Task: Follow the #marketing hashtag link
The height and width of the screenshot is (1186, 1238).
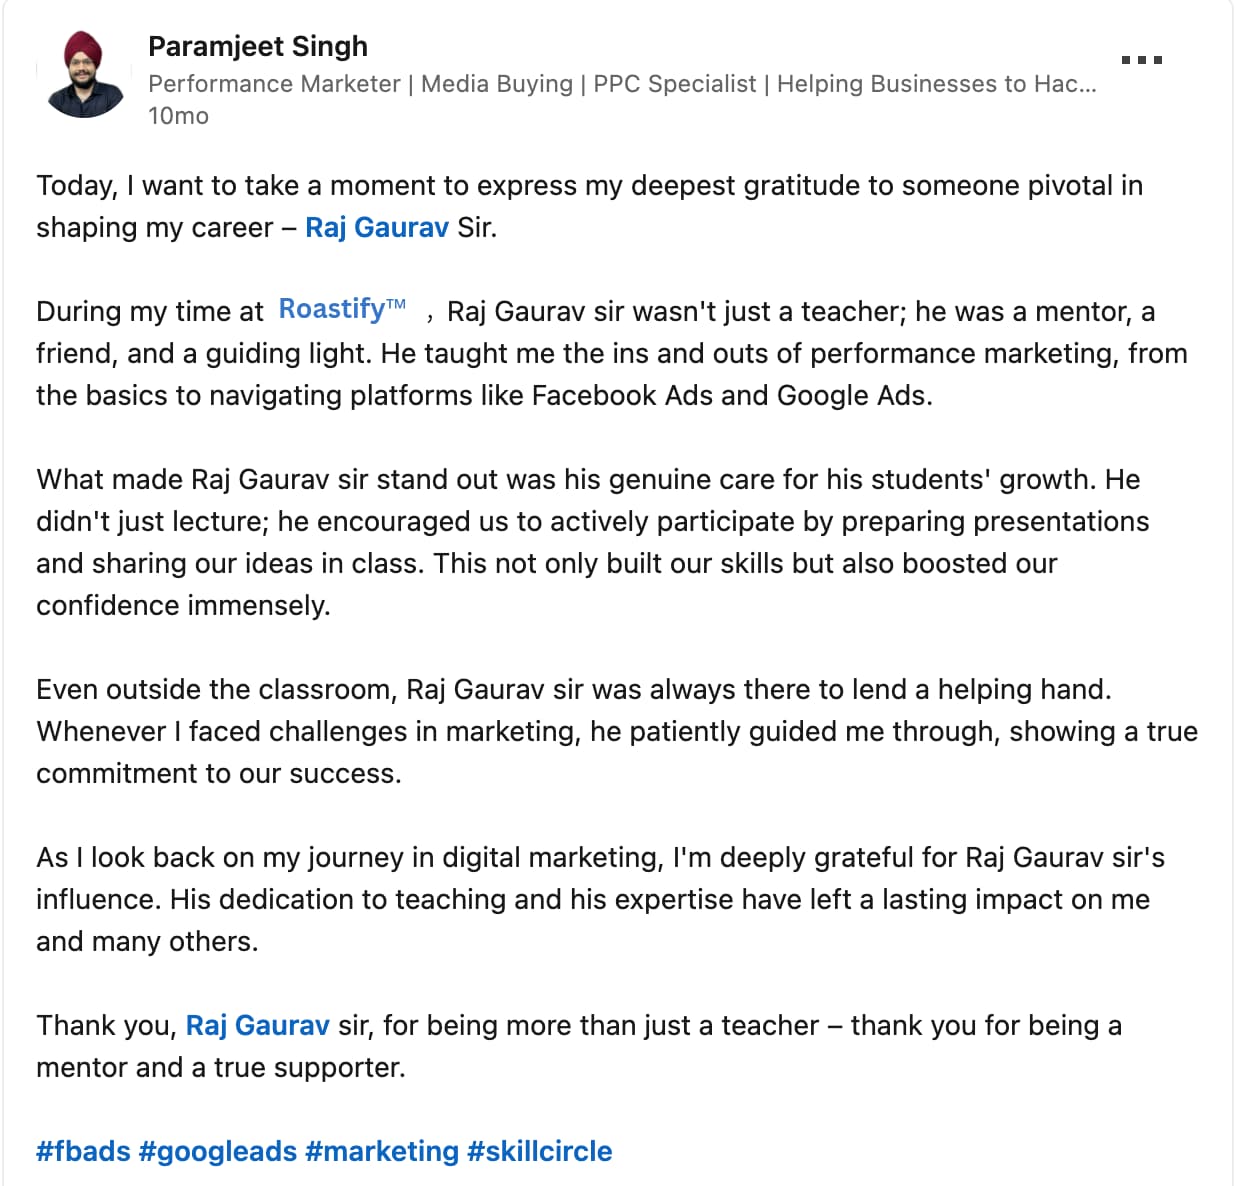Action: coord(381,1152)
